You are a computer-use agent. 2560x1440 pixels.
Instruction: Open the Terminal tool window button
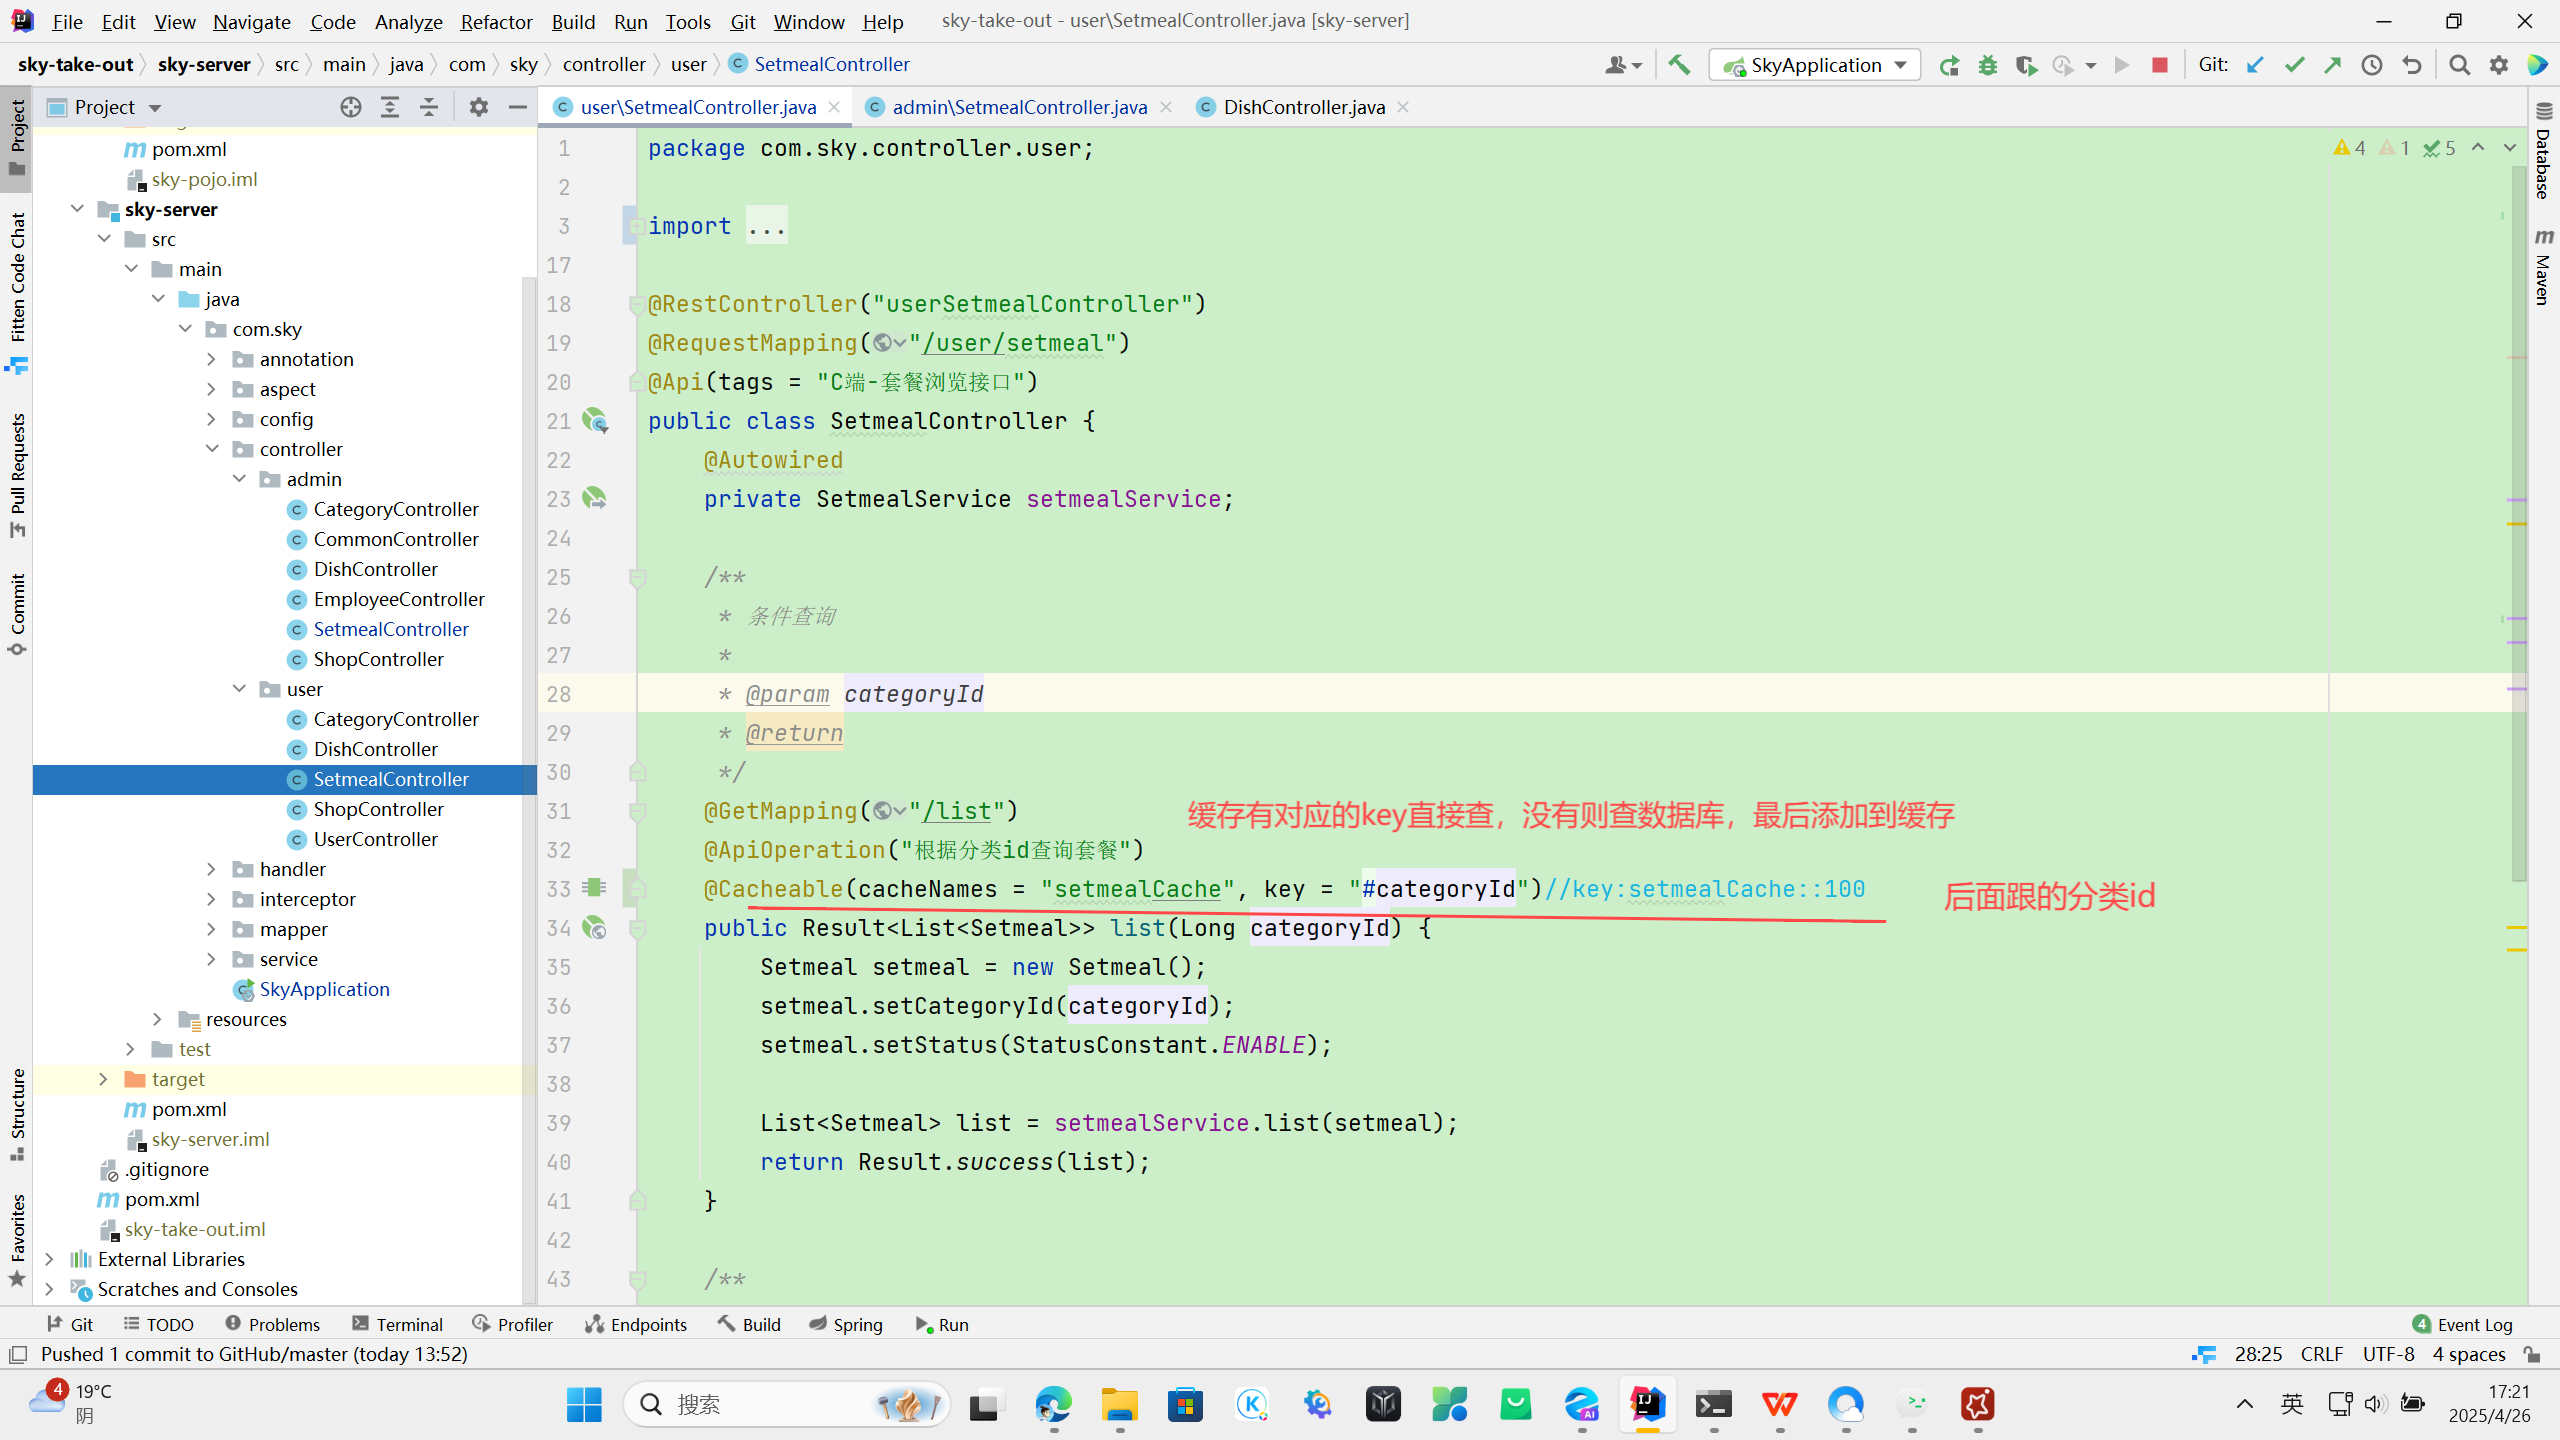(398, 1324)
